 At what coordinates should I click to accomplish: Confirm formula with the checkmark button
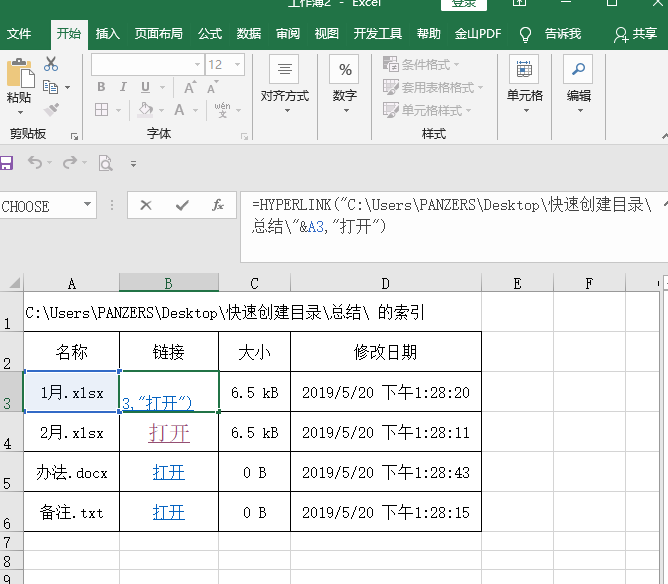[x=182, y=205]
